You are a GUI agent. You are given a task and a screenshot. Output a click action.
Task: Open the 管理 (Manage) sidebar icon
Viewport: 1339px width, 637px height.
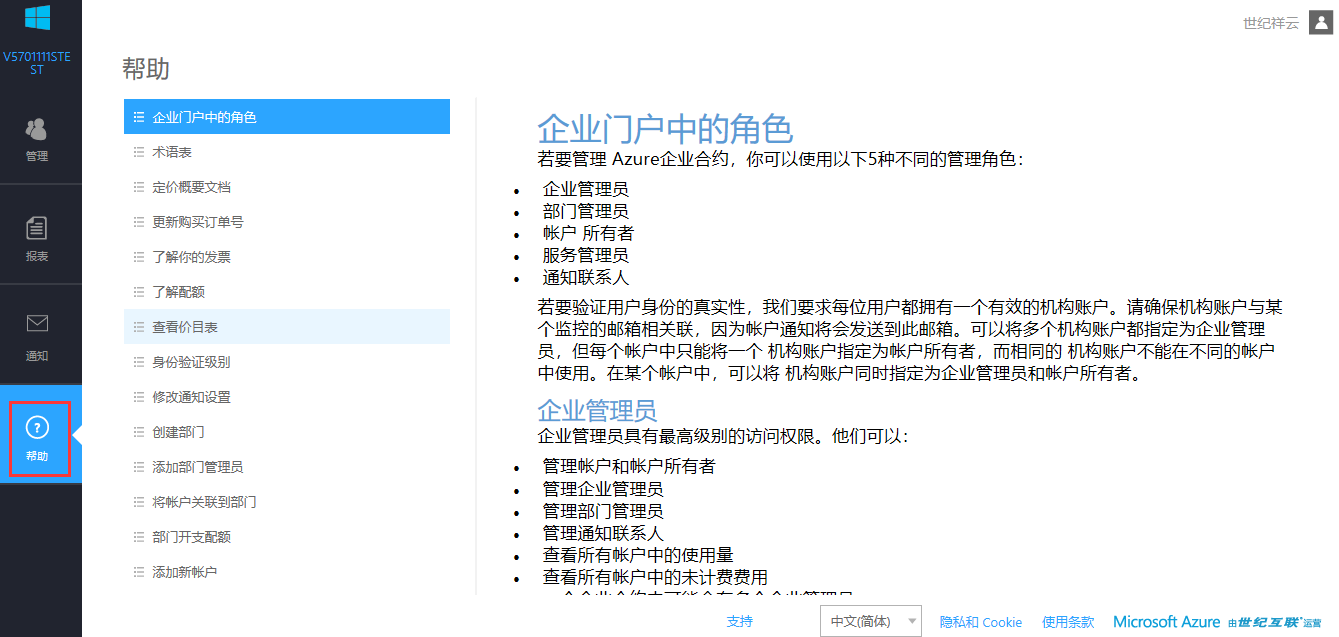pos(37,130)
